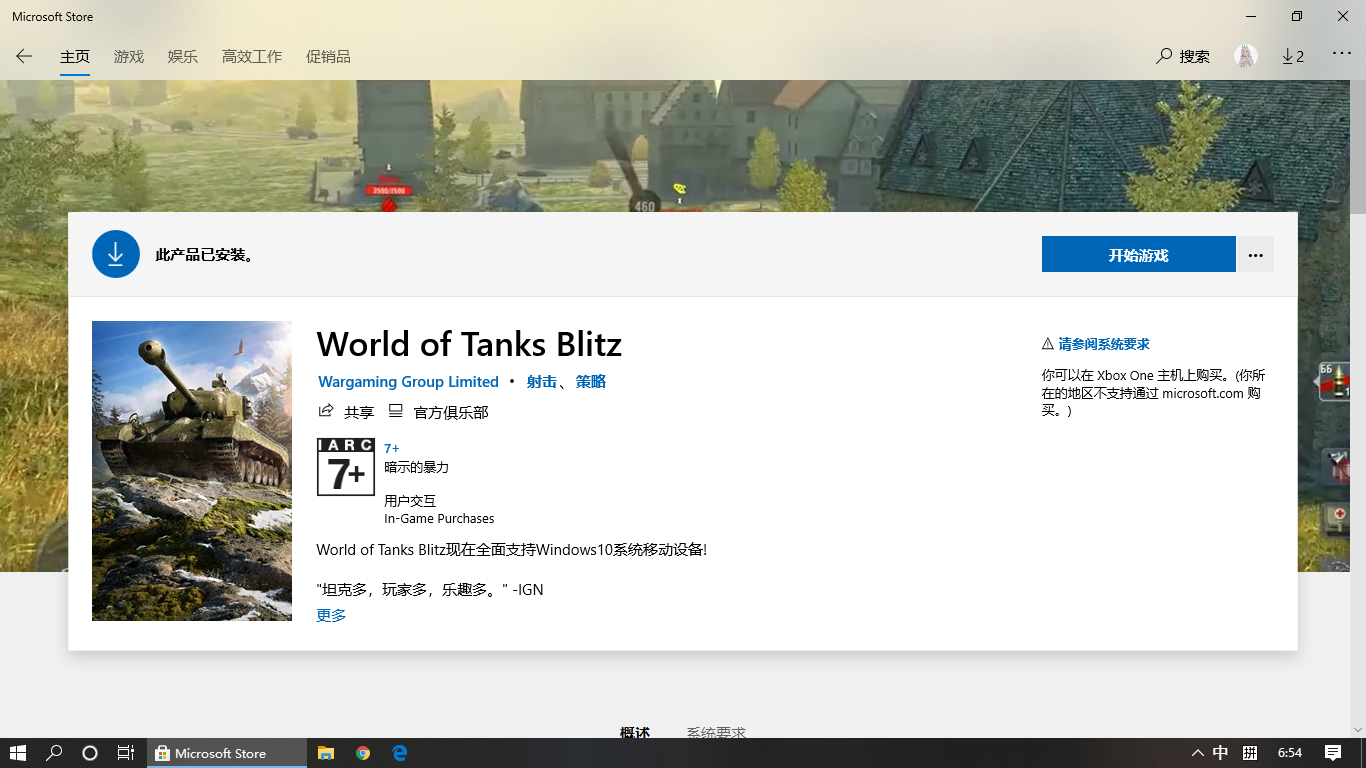Image resolution: width=1366 pixels, height=768 pixels.
Task: Switch to the 概述 section tab
Action: point(635,732)
